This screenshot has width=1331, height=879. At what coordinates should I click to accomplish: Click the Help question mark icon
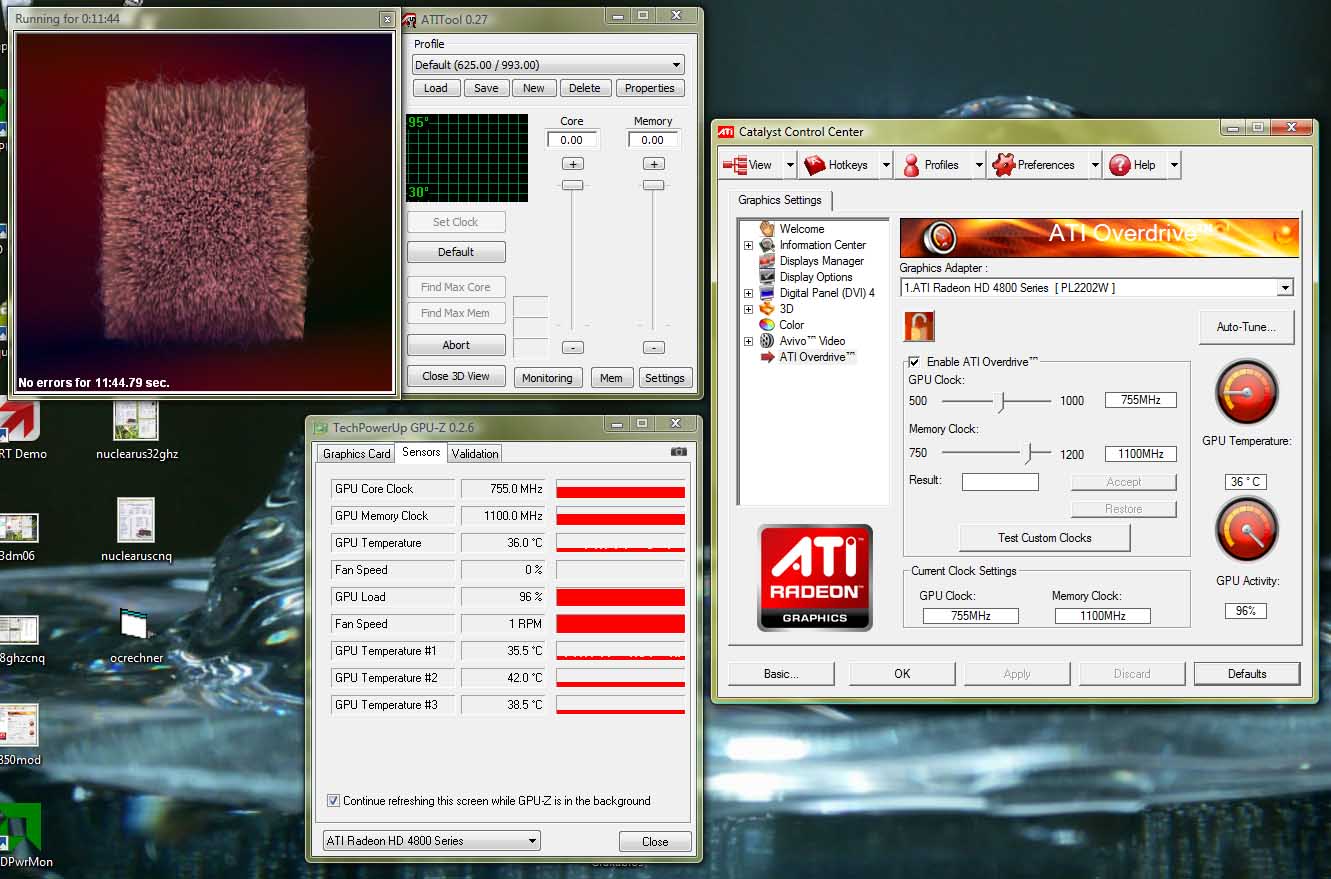1119,165
